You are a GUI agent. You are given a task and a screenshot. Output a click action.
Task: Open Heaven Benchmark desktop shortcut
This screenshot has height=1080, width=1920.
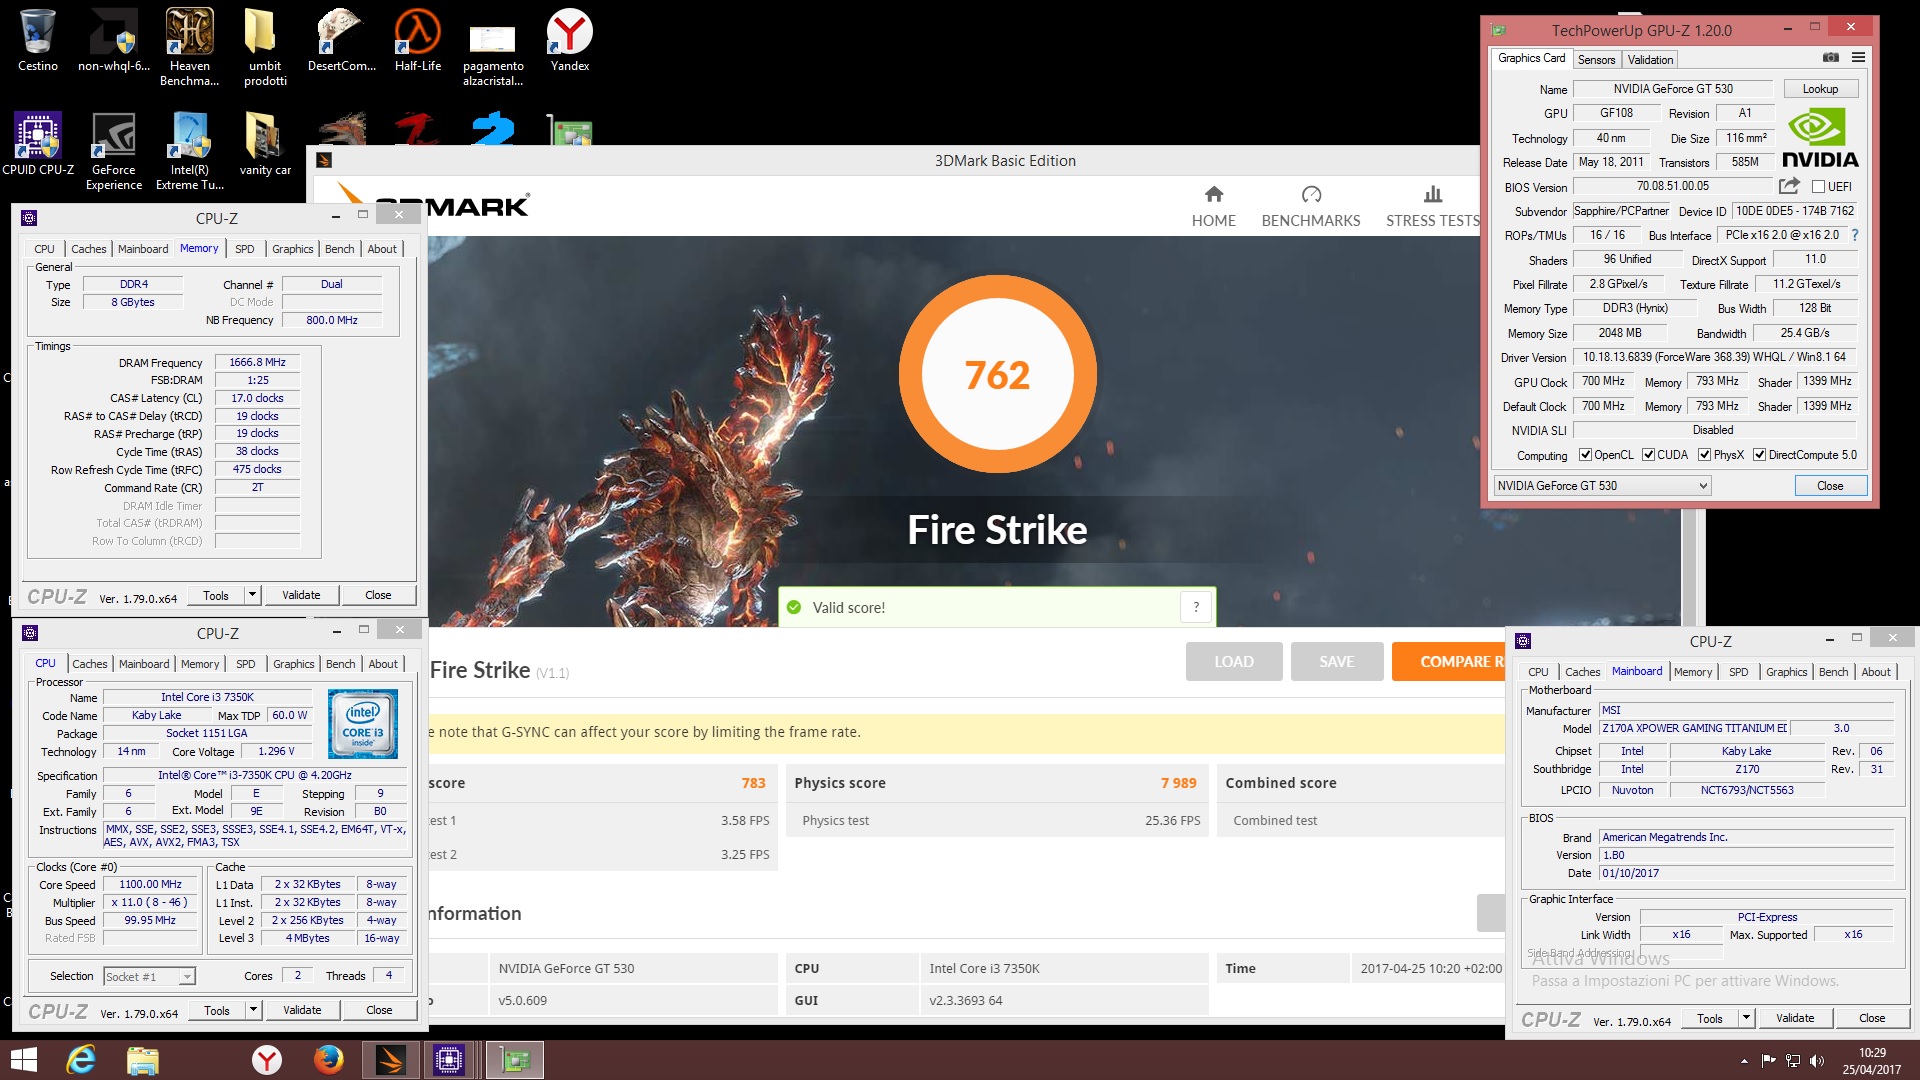click(189, 46)
